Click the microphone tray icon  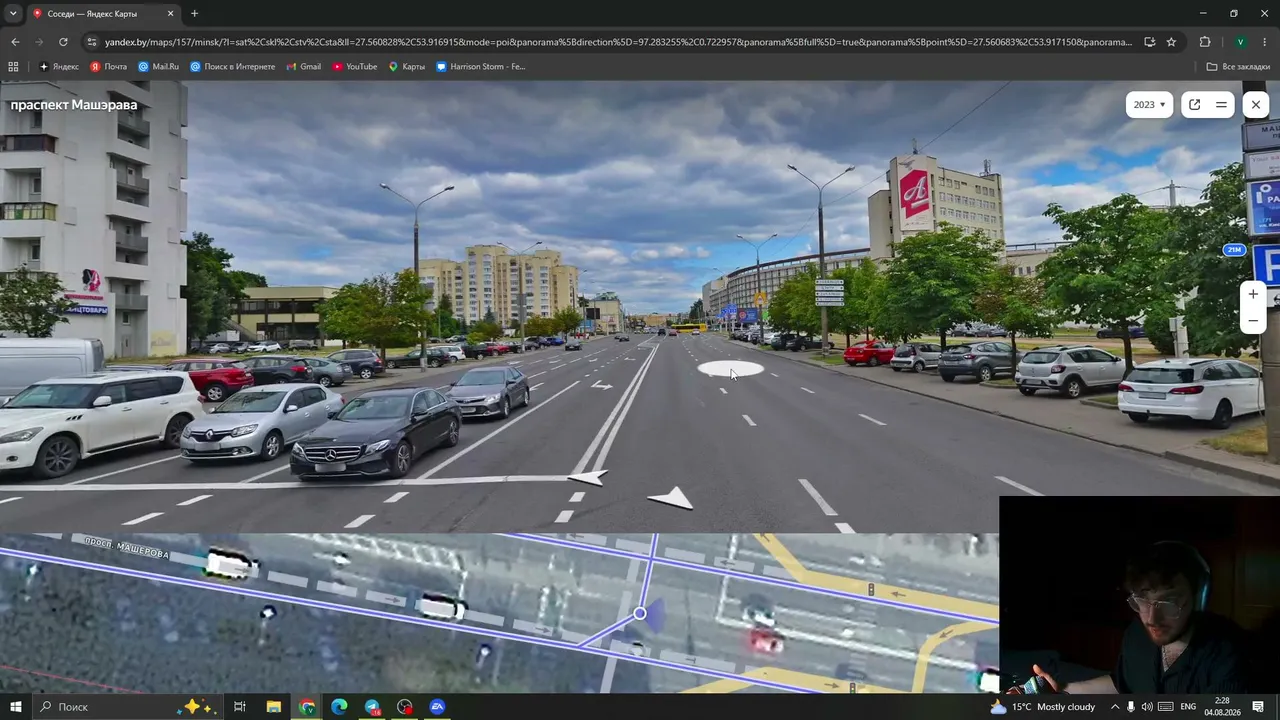click(x=1131, y=707)
